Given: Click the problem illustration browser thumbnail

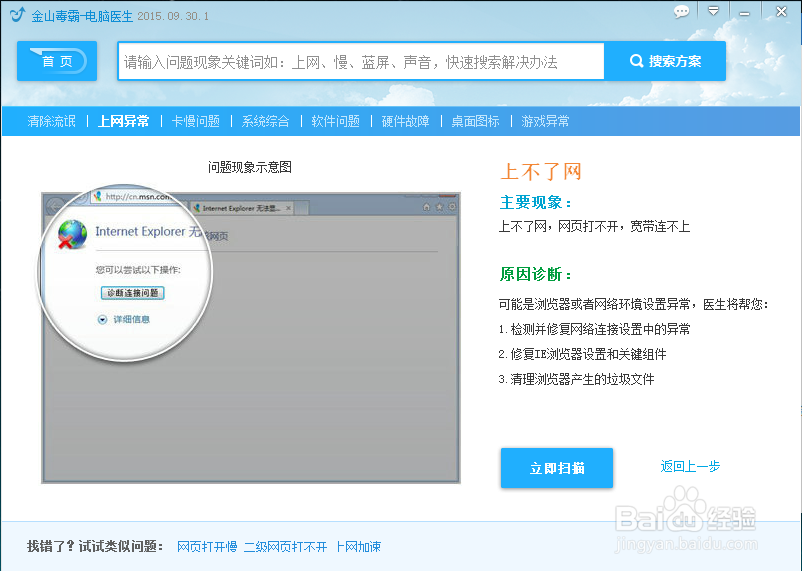Looking at the screenshot, I should tap(251, 338).
